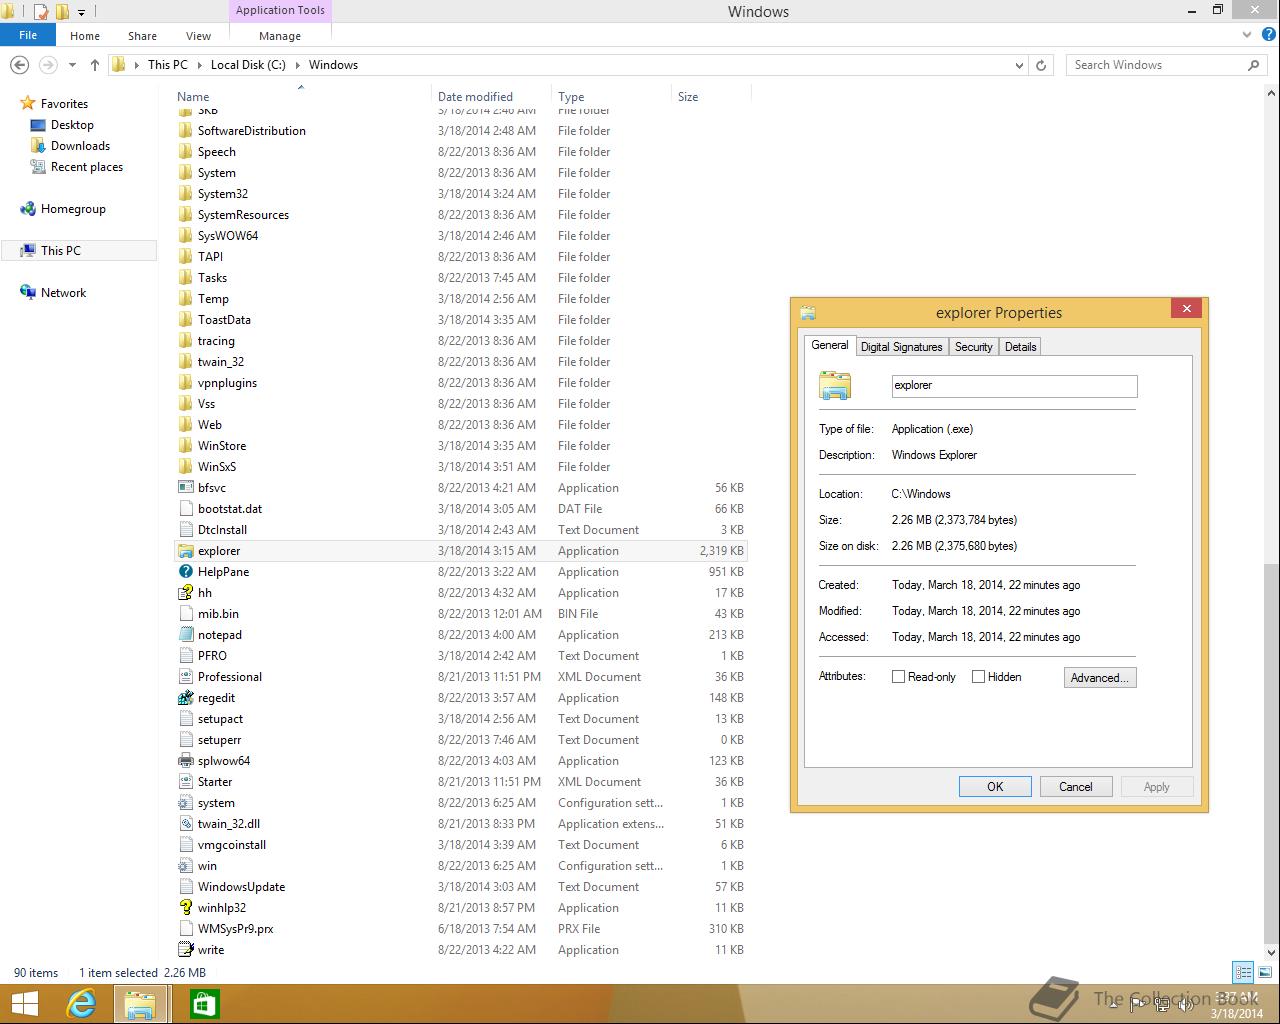Click the search magnifier icon

click(1253, 65)
